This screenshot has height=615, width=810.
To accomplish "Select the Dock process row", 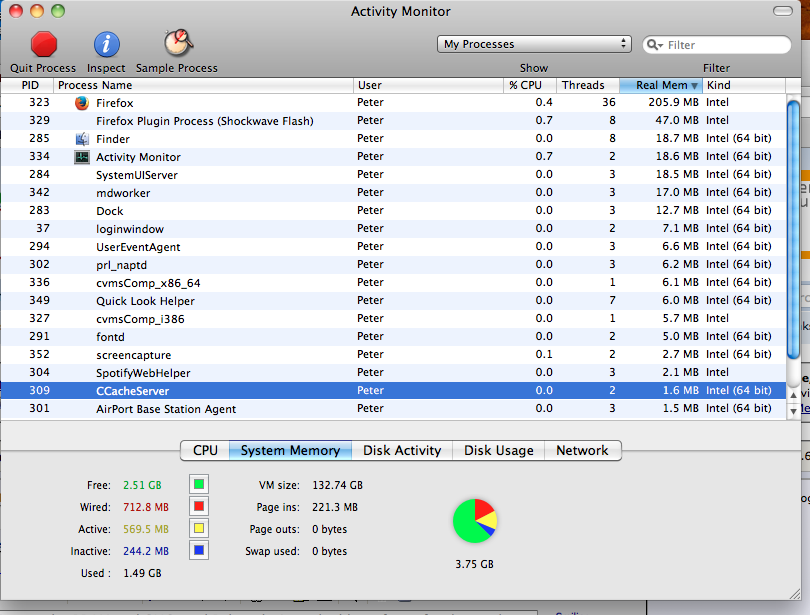I will (x=393, y=211).
